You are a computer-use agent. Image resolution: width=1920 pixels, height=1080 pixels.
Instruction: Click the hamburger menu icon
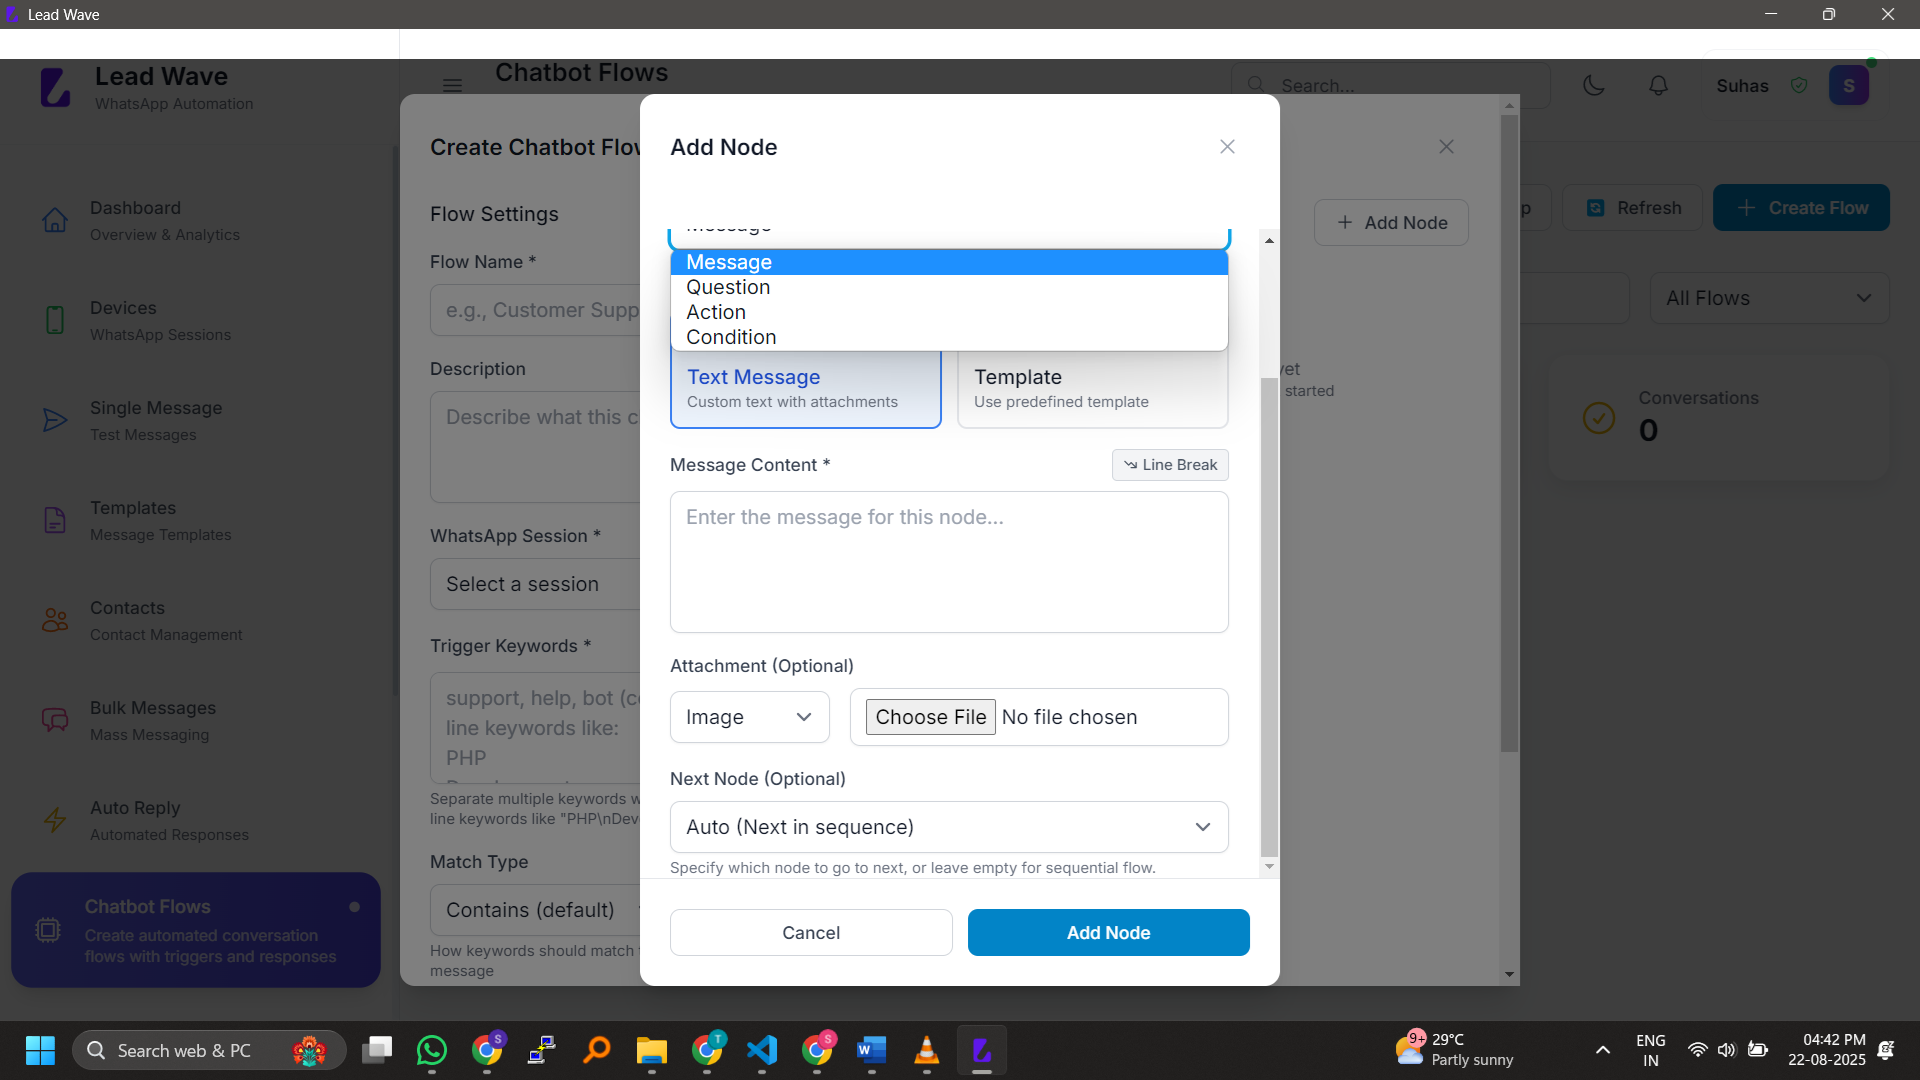(452, 86)
